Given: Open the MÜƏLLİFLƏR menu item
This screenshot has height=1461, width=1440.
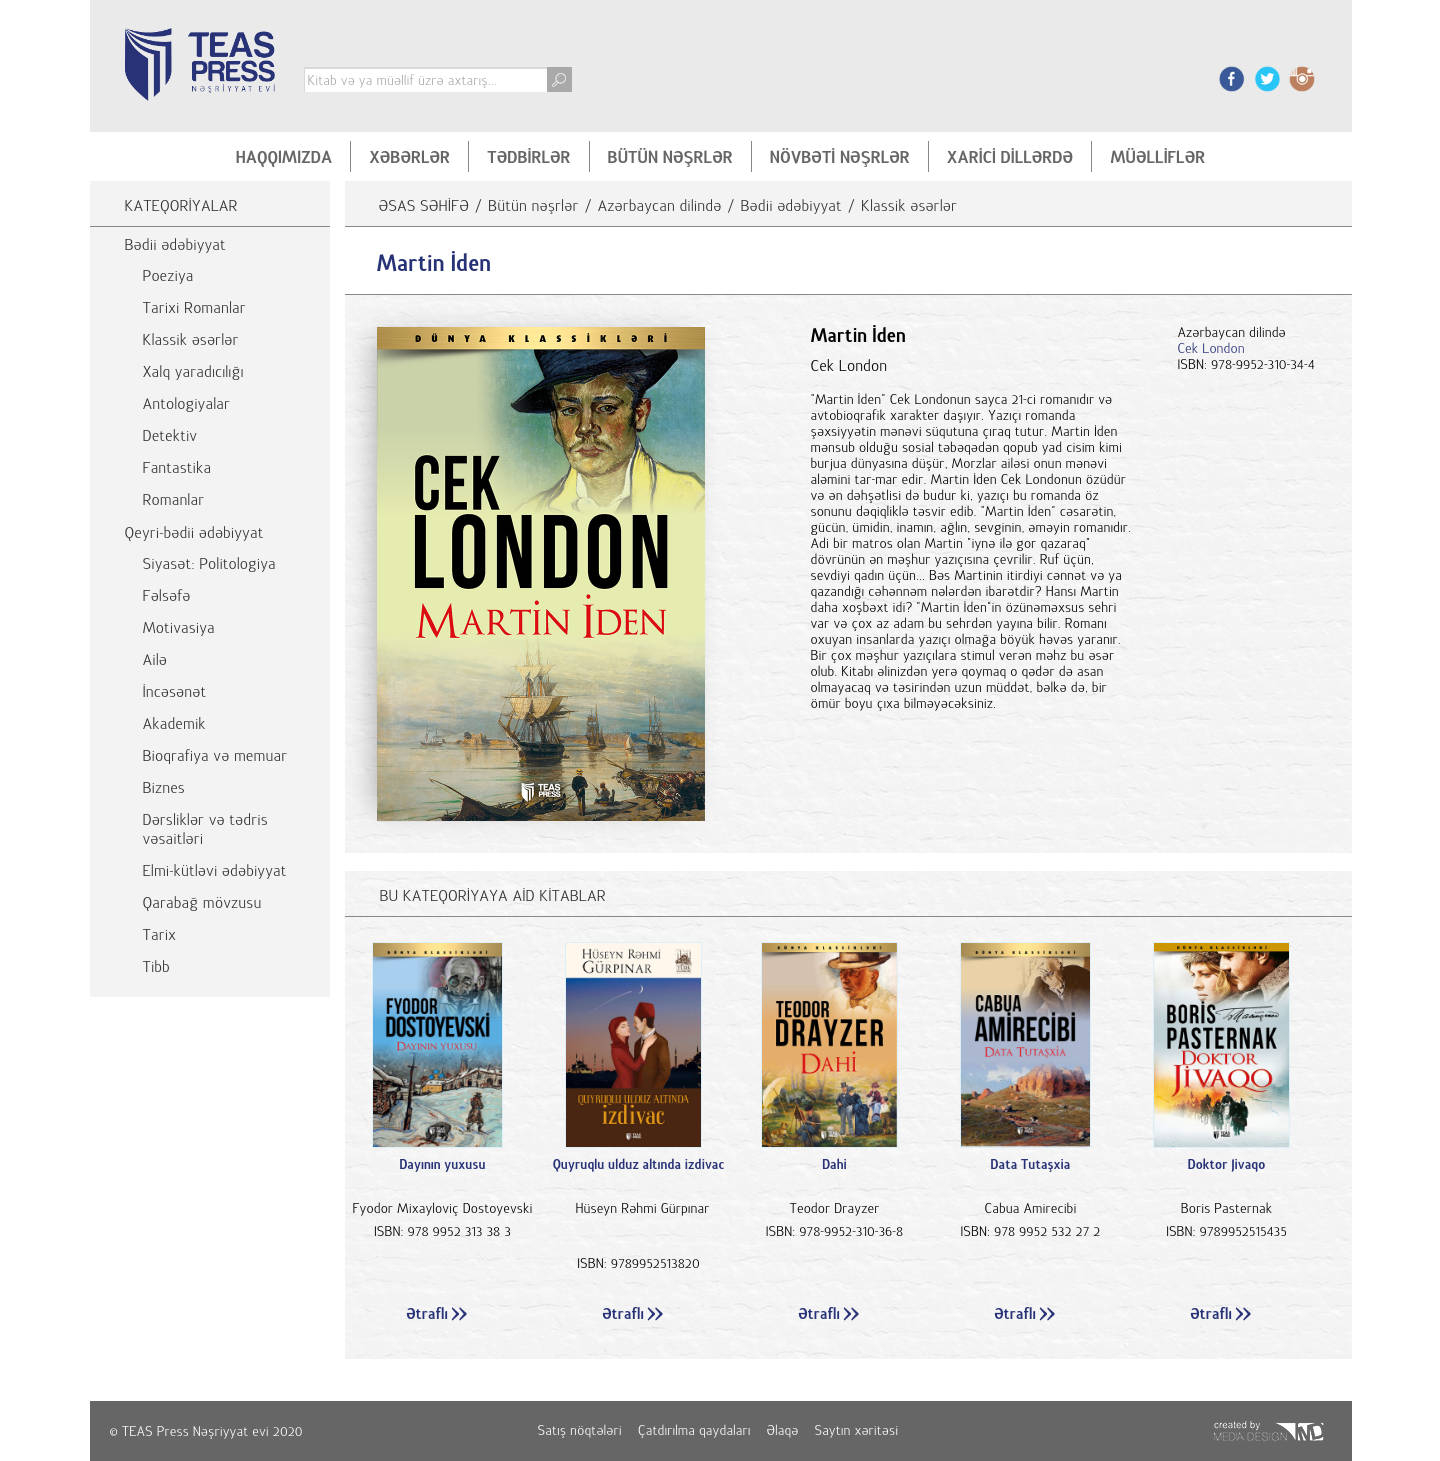Looking at the screenshot, I should pos(1157,157).
